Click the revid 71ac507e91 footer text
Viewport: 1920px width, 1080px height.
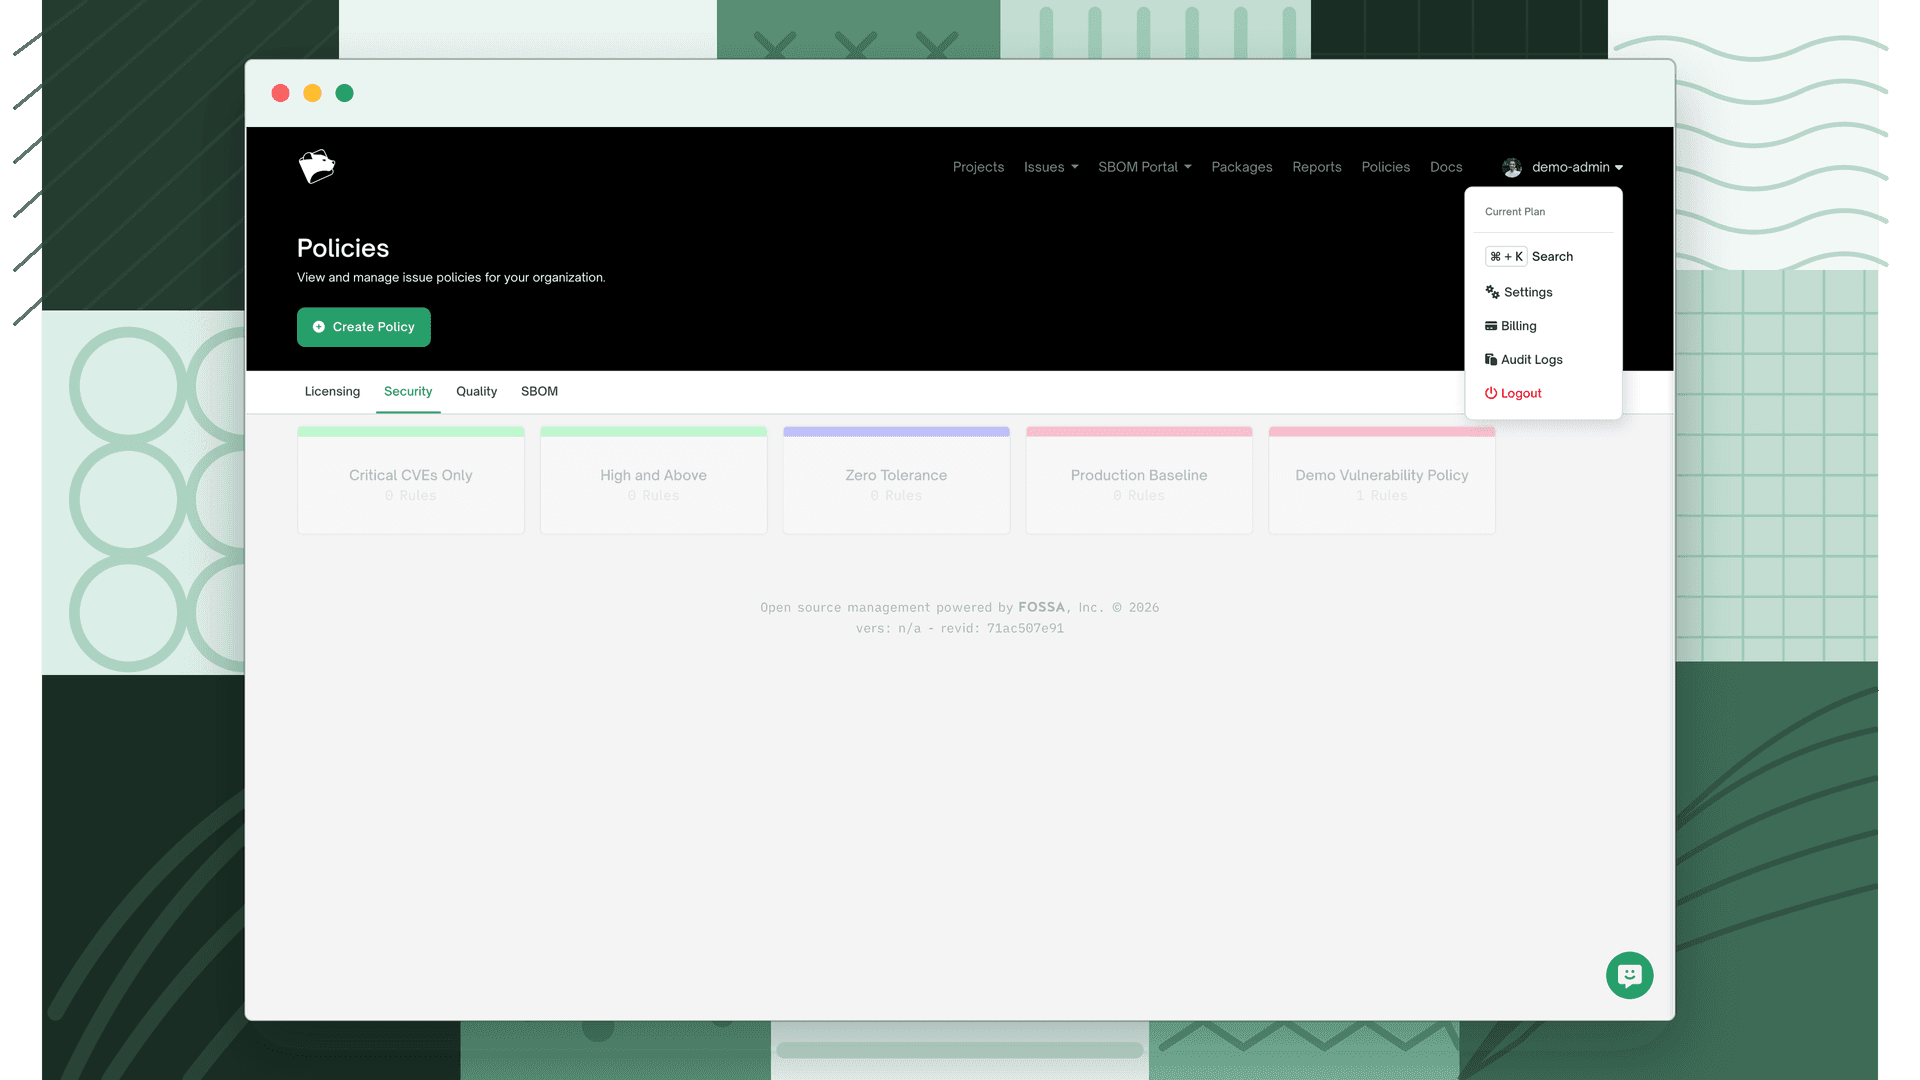coord(1002,629)
